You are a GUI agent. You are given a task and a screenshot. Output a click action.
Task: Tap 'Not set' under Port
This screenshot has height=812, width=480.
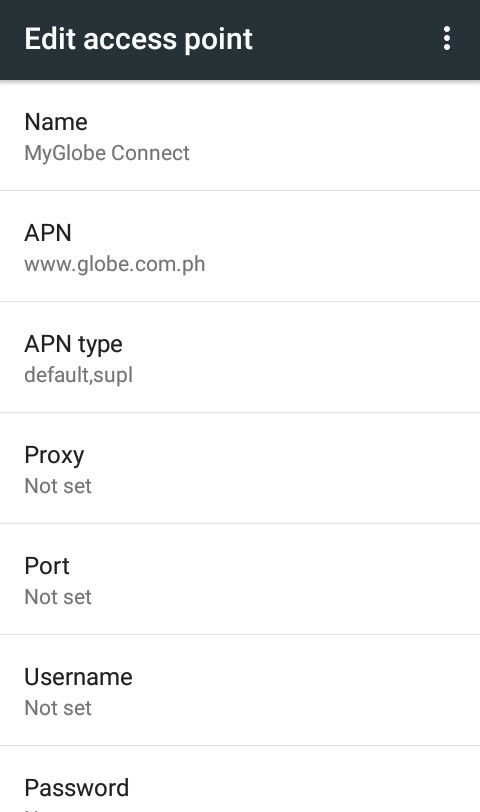58,597
